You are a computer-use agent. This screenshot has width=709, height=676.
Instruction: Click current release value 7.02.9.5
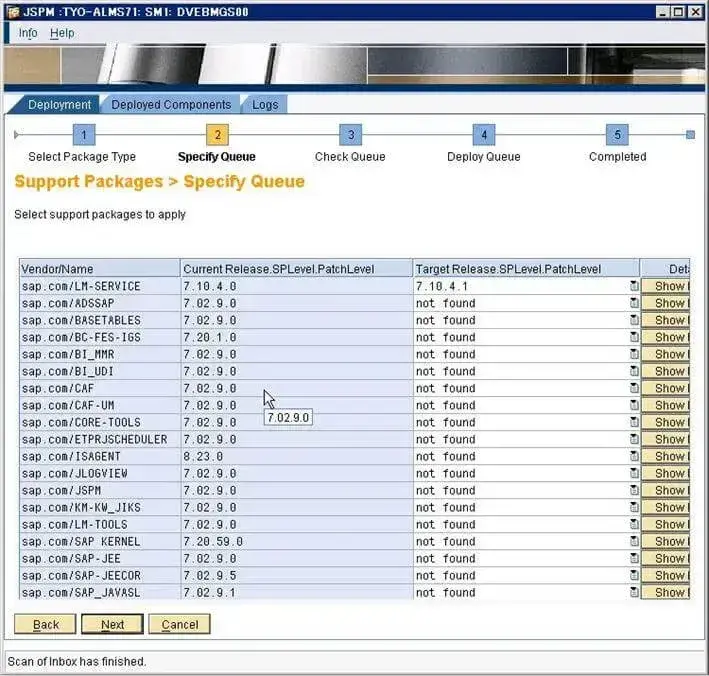[210, 576]
